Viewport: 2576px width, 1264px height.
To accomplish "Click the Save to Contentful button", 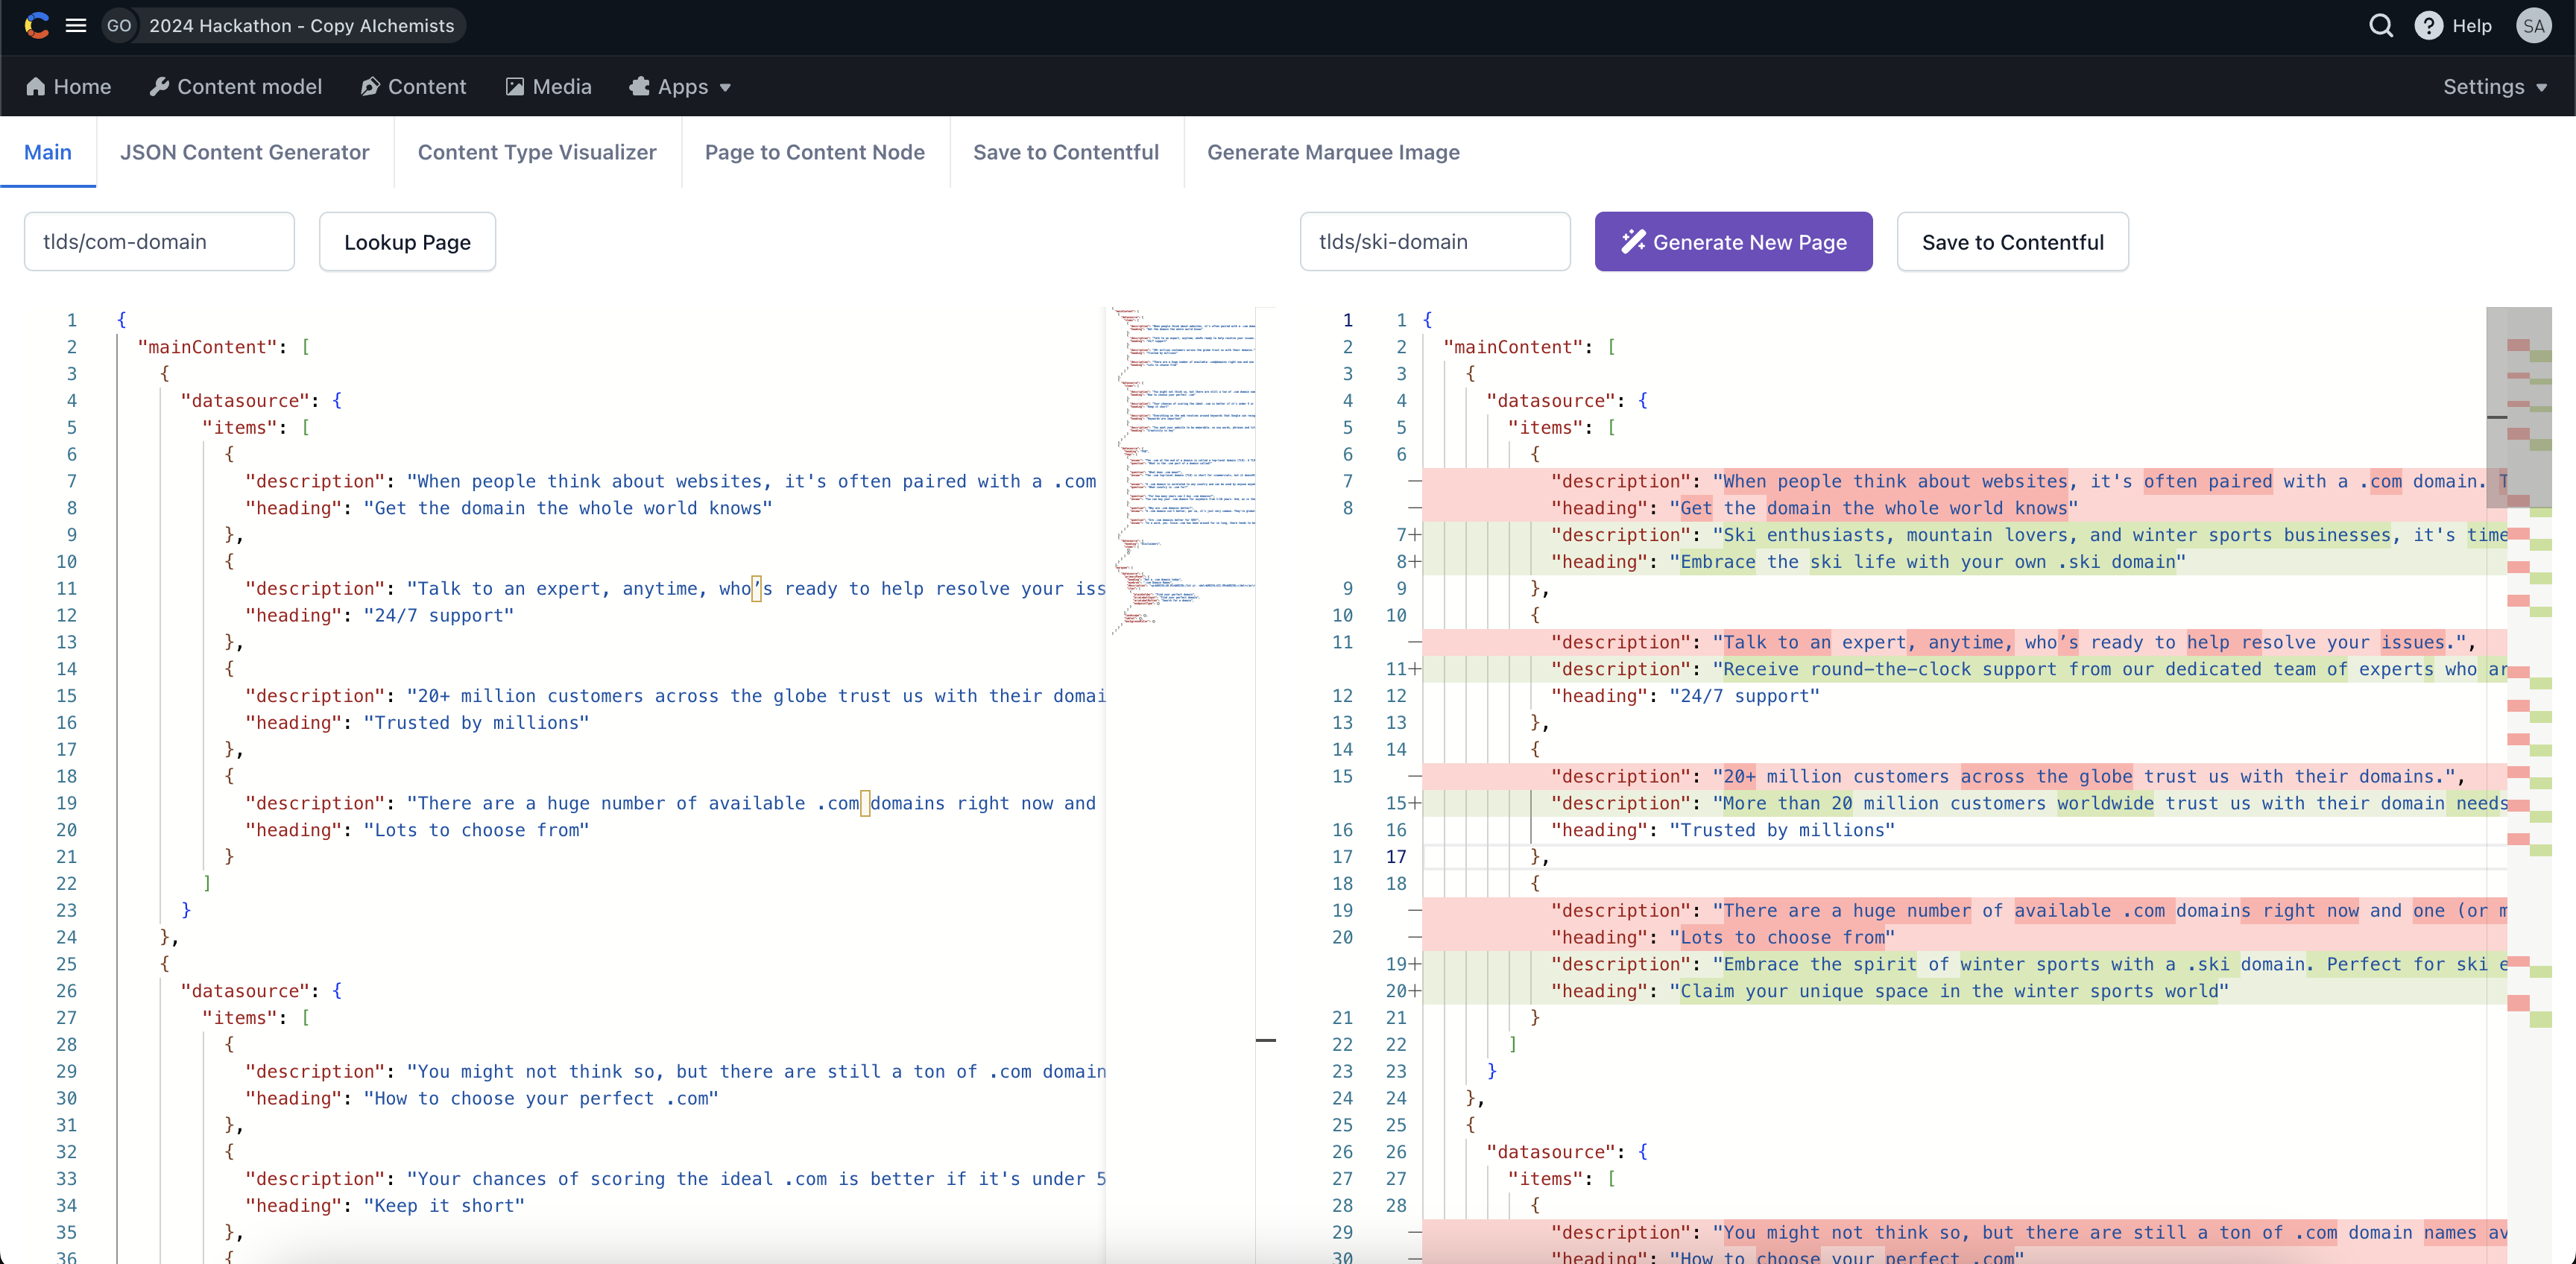I will (x=2012, y=241).
